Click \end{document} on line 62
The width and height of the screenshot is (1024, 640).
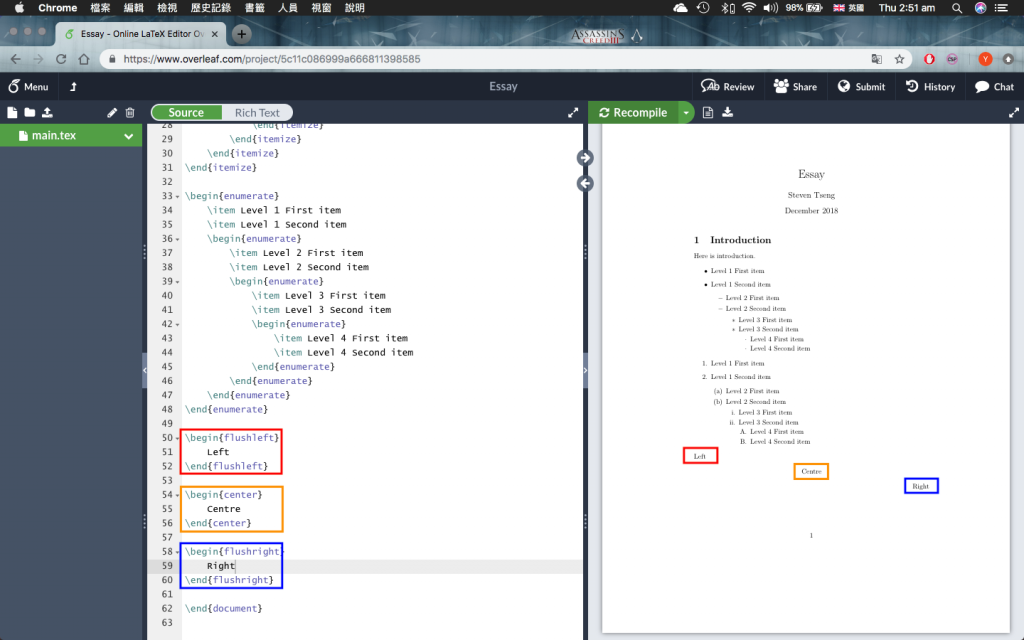[x=223, y=609]
